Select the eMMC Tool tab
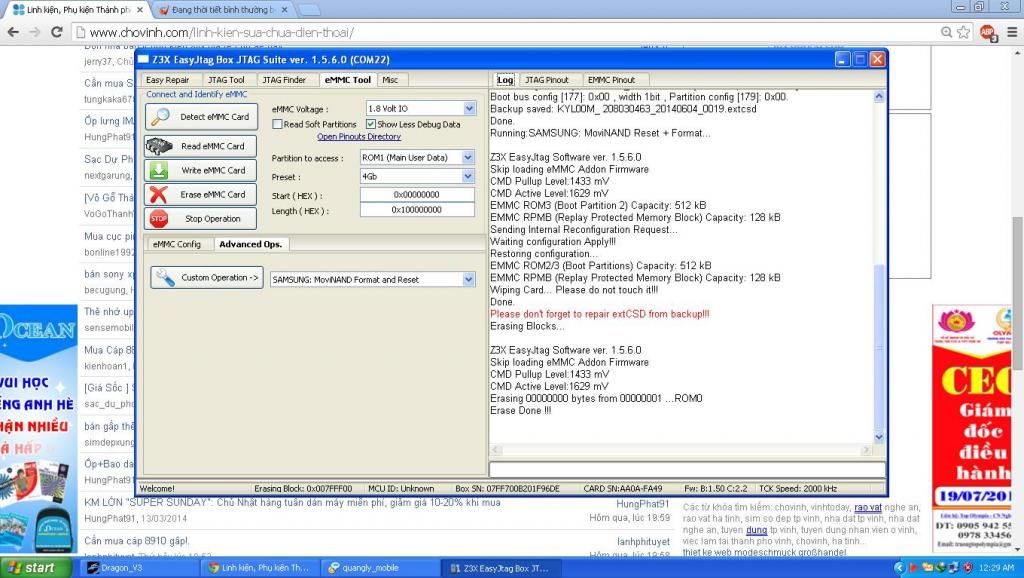This screenshot has width=1024, height=578. [348, 80]
